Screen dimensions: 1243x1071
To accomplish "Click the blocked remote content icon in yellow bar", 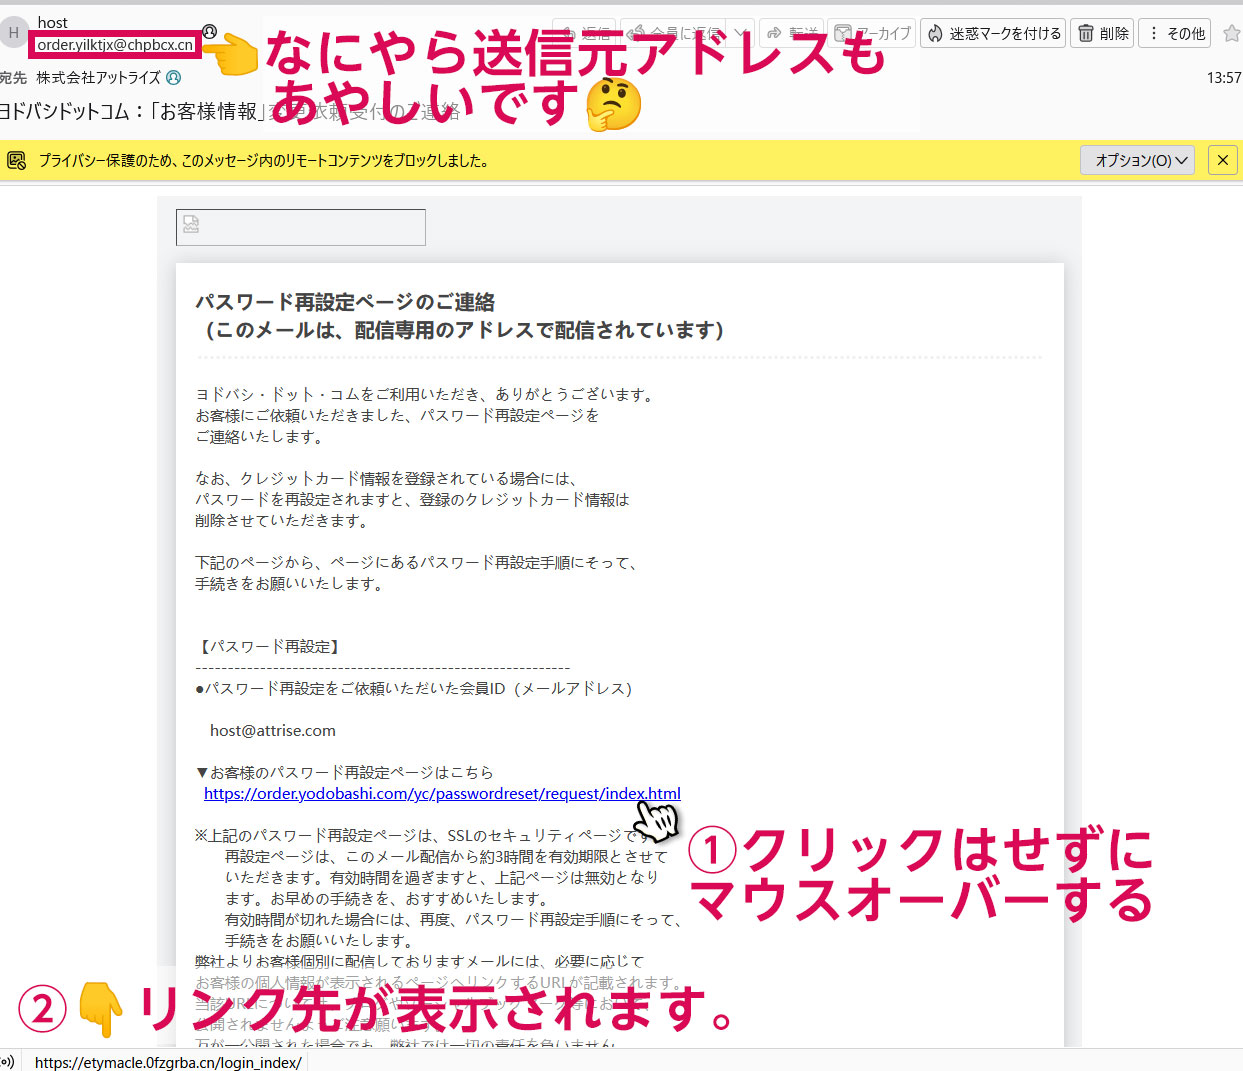I will click(17, 160).
